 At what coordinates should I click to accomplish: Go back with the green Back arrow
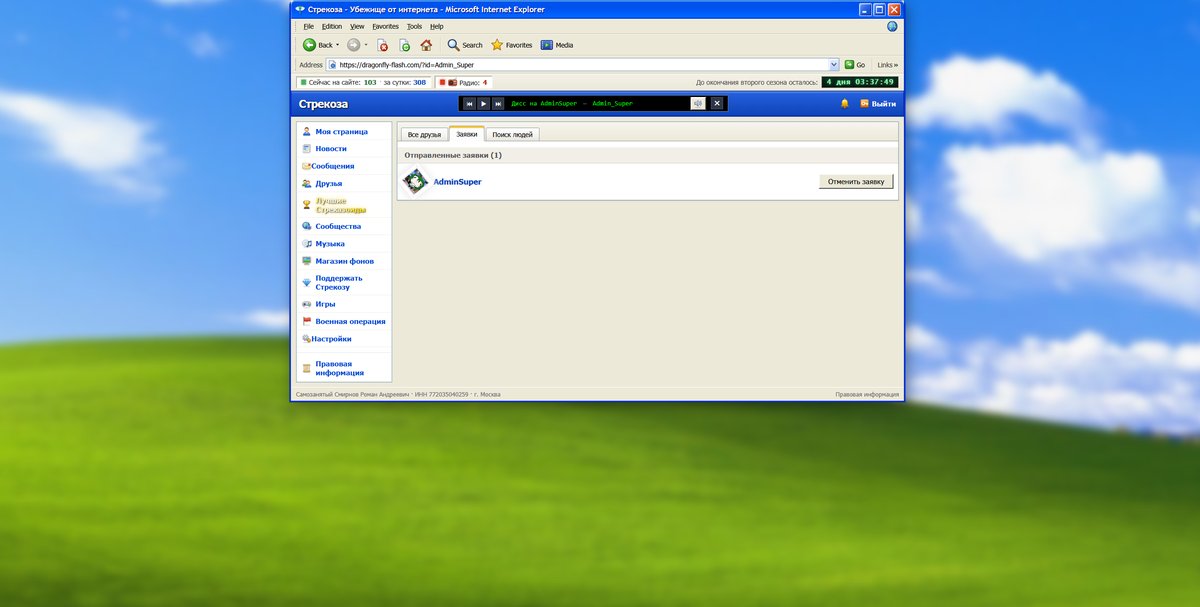(x=310, y=45)
